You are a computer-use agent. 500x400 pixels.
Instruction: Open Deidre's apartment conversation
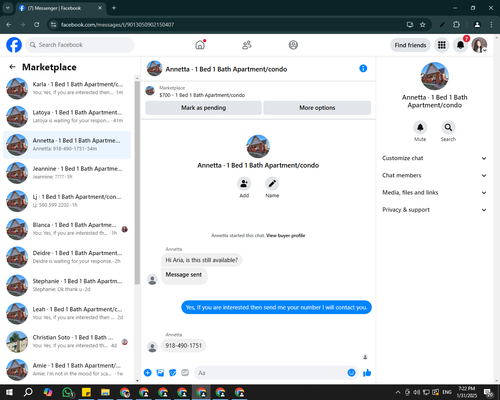pos(67,257)
